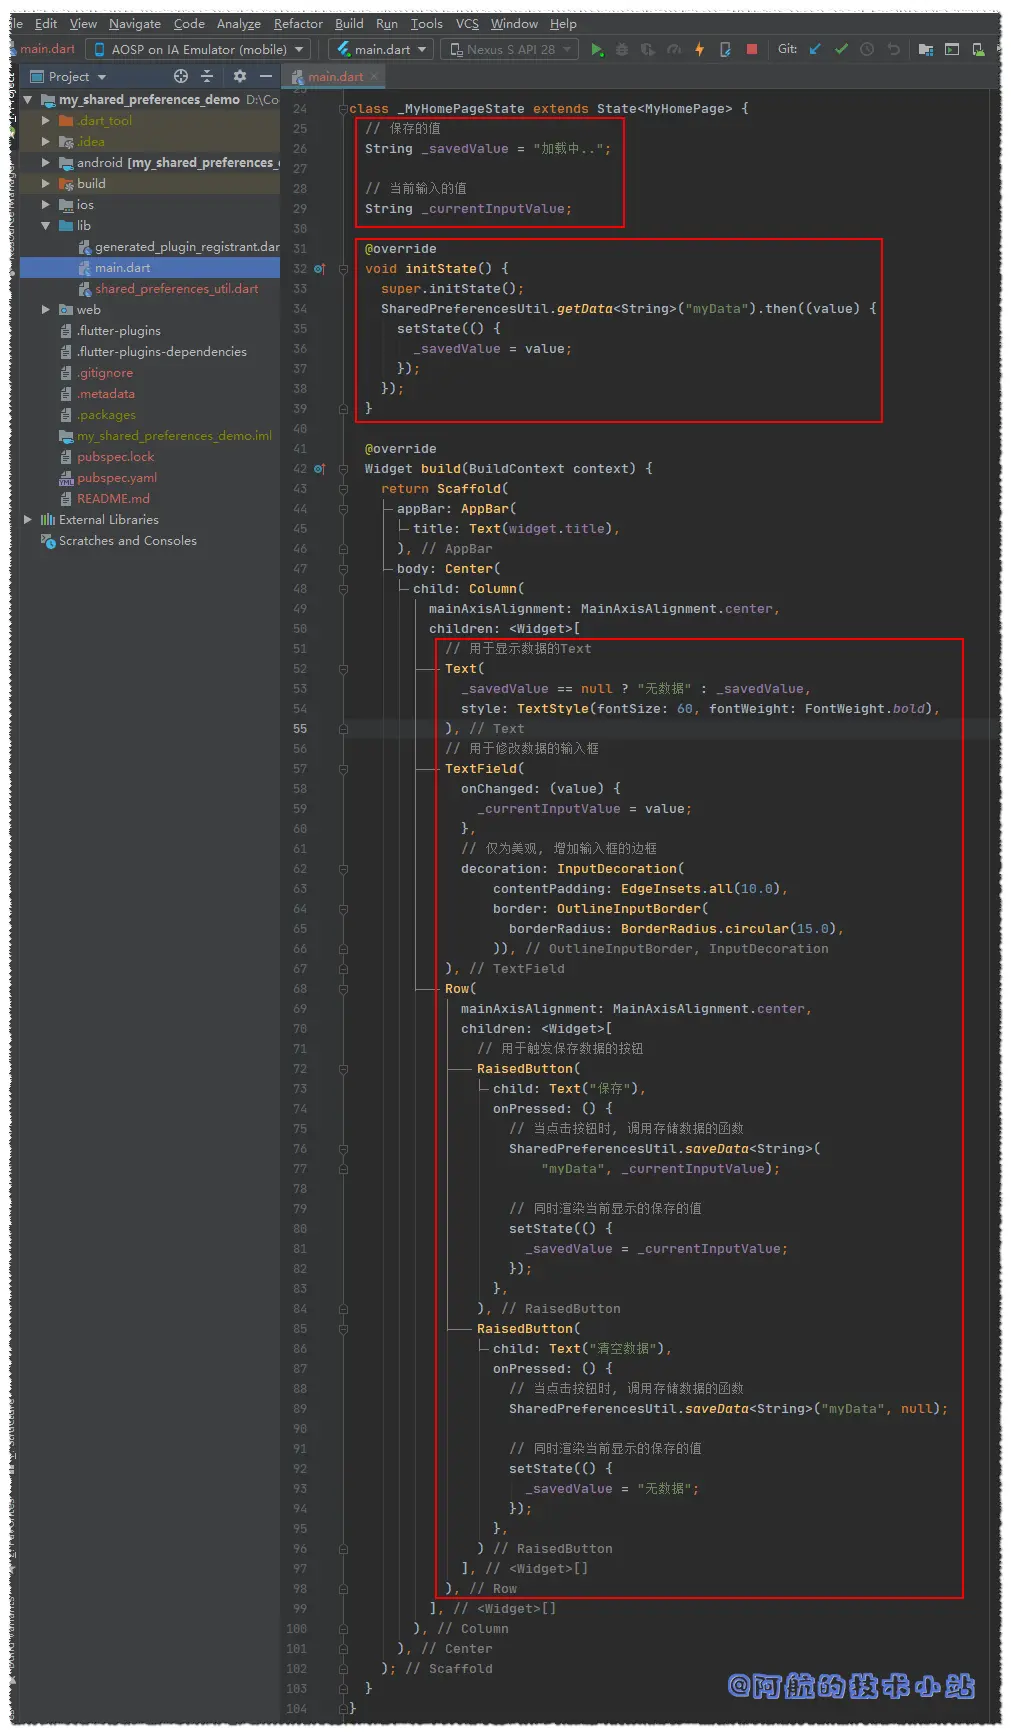This screenshot has height=1734, width=1011.
Task: Open the Nexus 5 API 28 dropdown
Action: (x=510, y=49)
